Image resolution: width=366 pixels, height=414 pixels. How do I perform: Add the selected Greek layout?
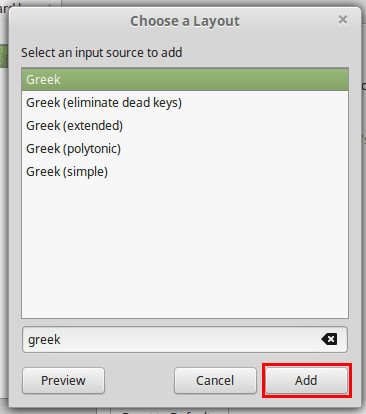click(306, 380)
